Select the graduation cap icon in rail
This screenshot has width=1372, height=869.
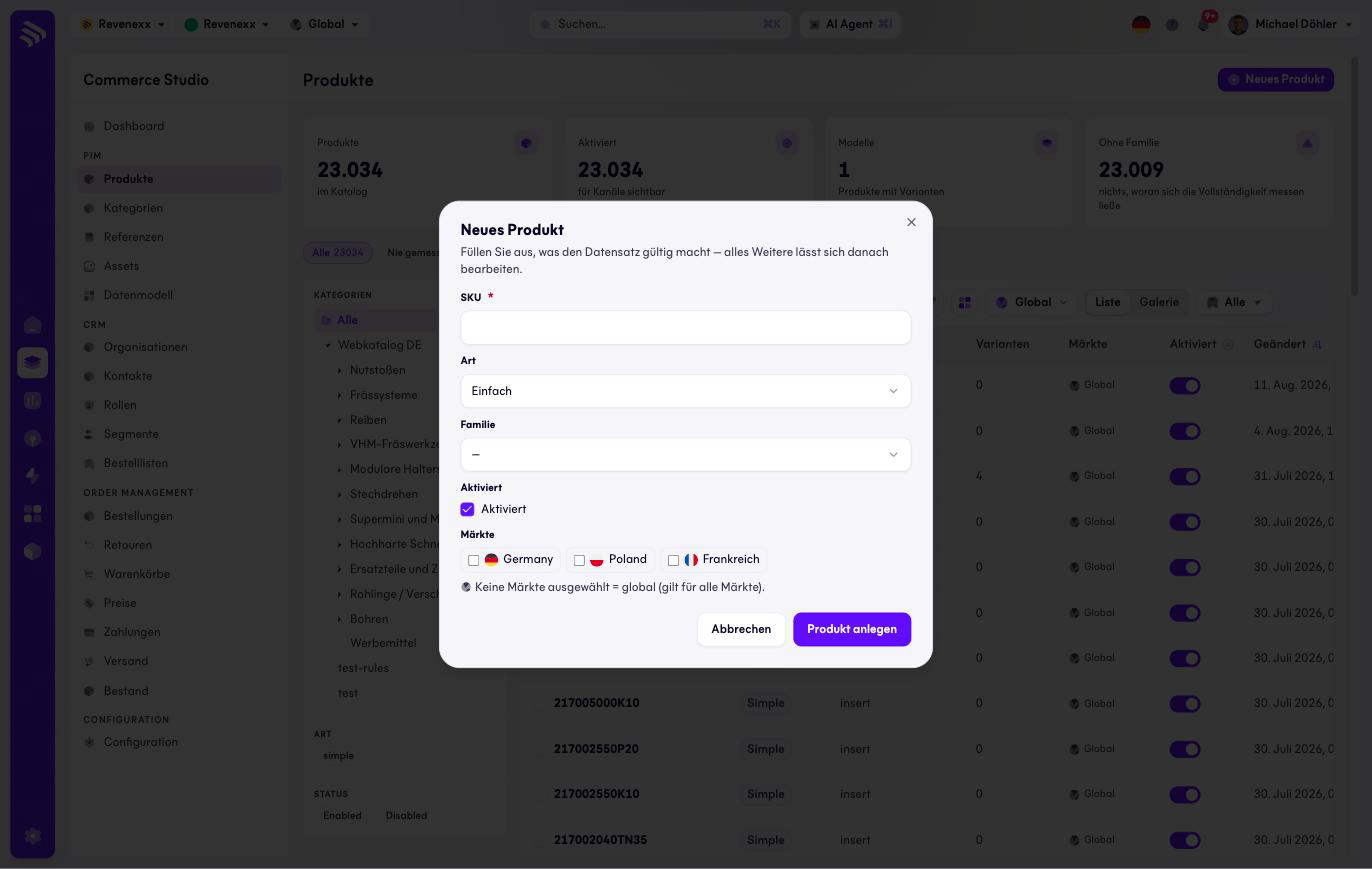click(x=32, y=362)
